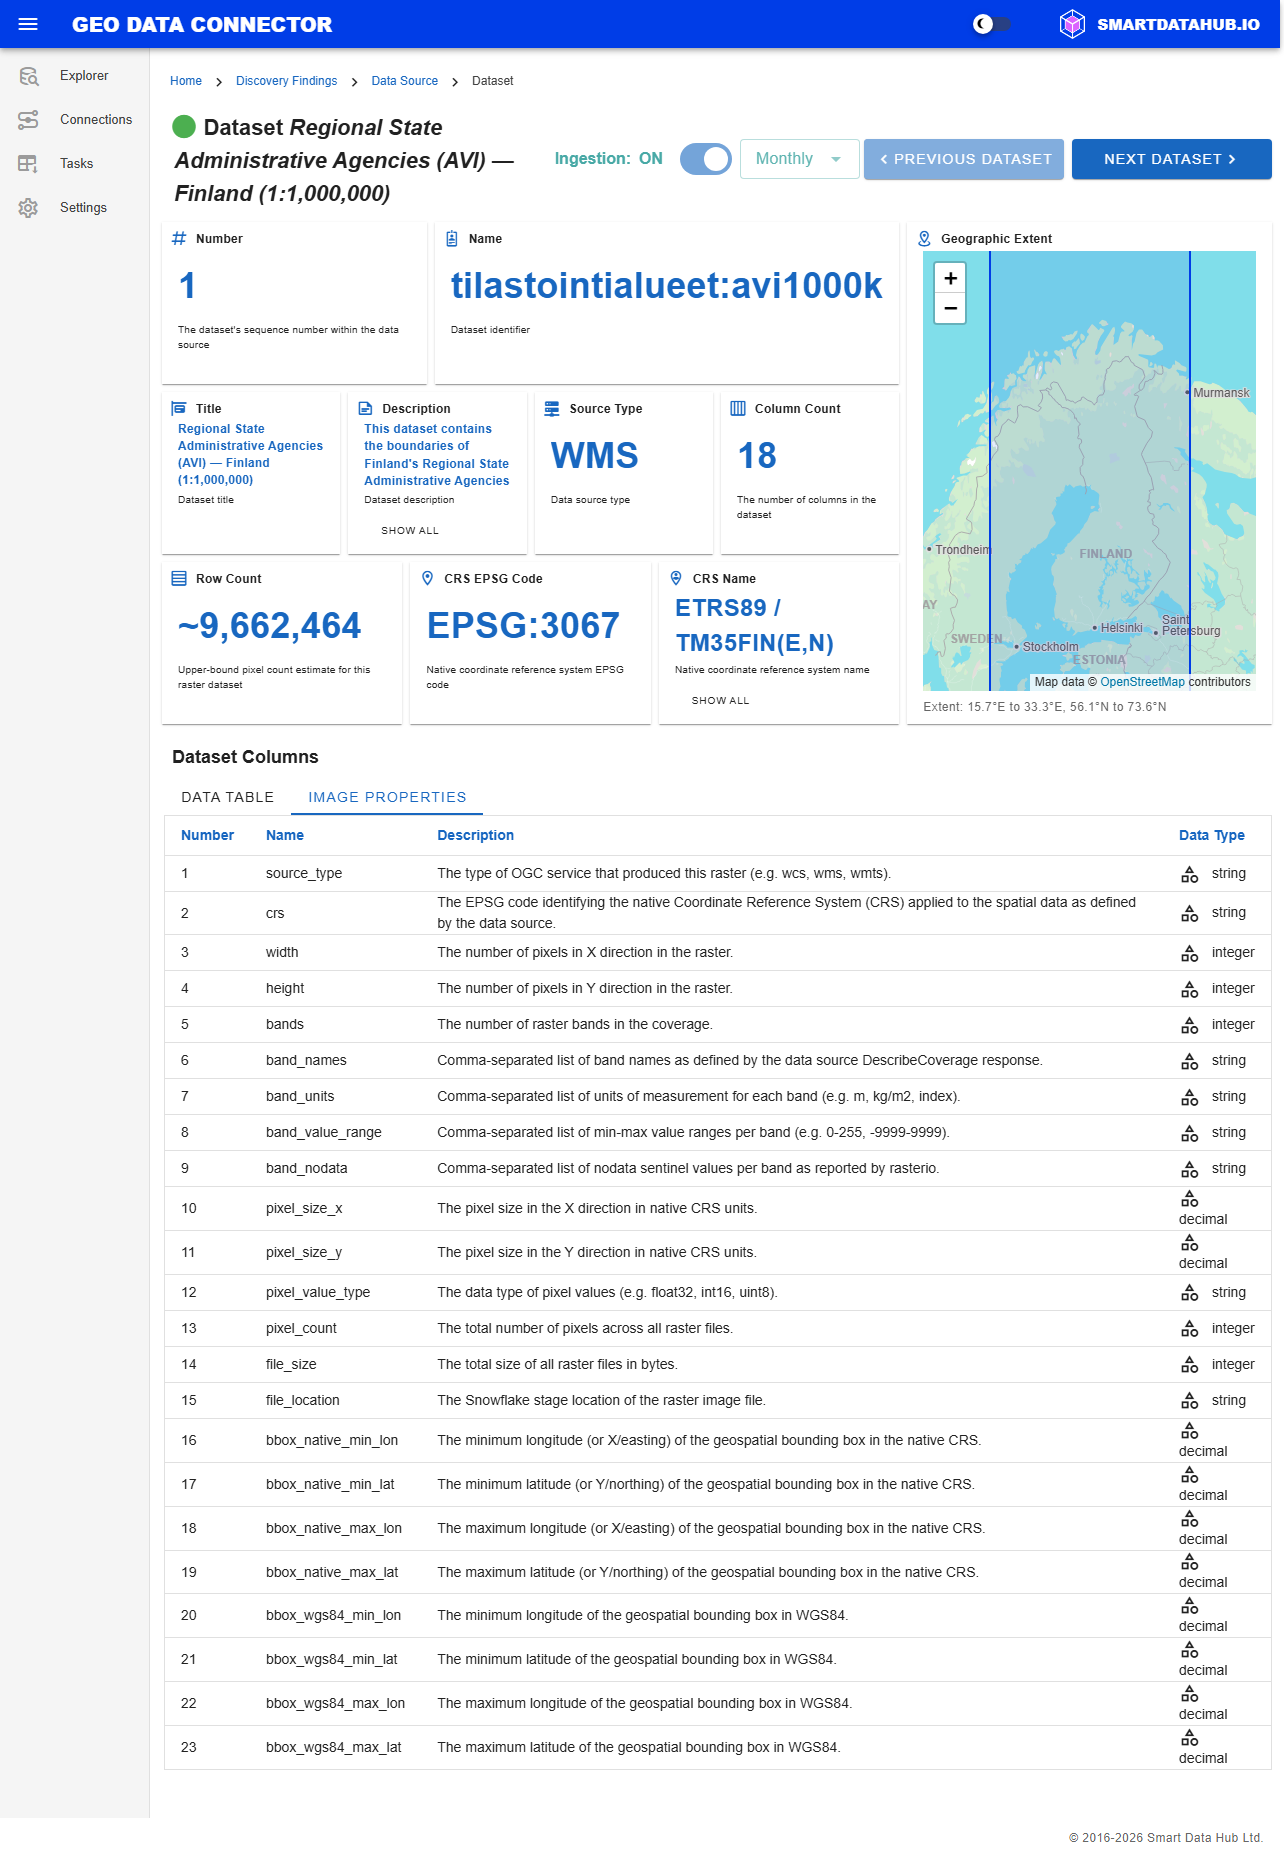
Task: Select the Image Properties tab
Action: pos(387,797)
